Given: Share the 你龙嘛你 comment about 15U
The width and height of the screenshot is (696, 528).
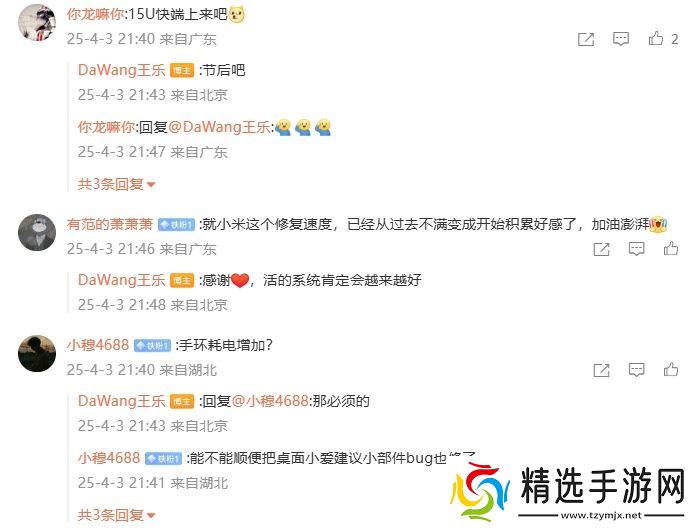Looking at the screenshot, I should [x=586, y=39].
